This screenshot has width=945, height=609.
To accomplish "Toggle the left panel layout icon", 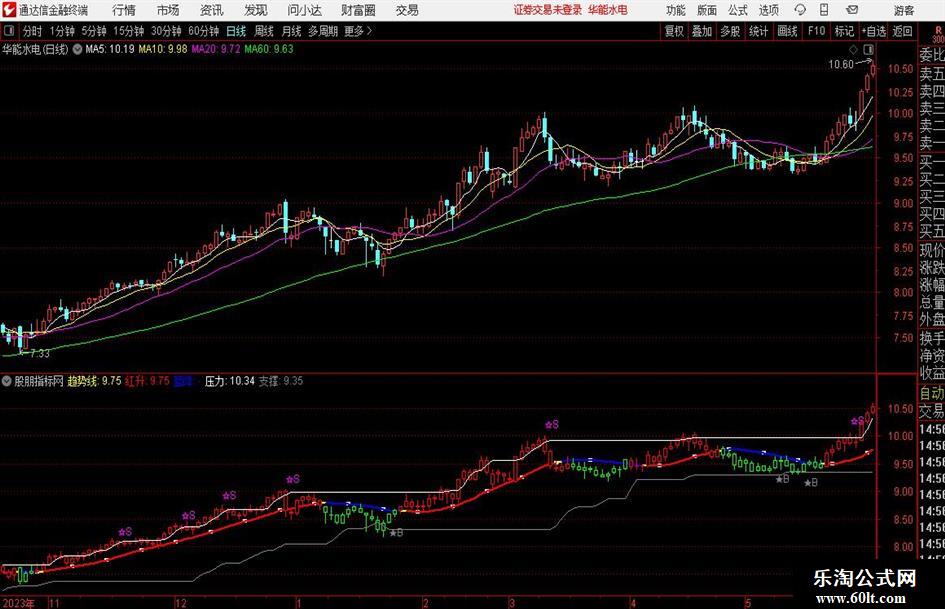I will (9, 31).
